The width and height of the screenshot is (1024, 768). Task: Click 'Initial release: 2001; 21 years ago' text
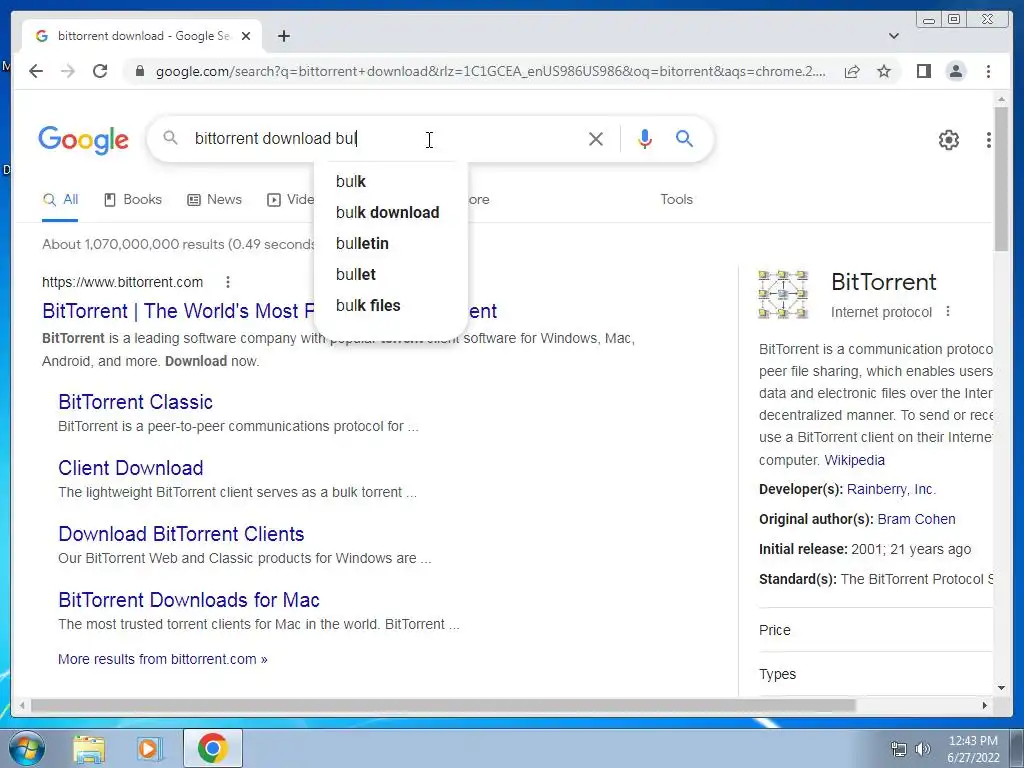pos(865,549)
